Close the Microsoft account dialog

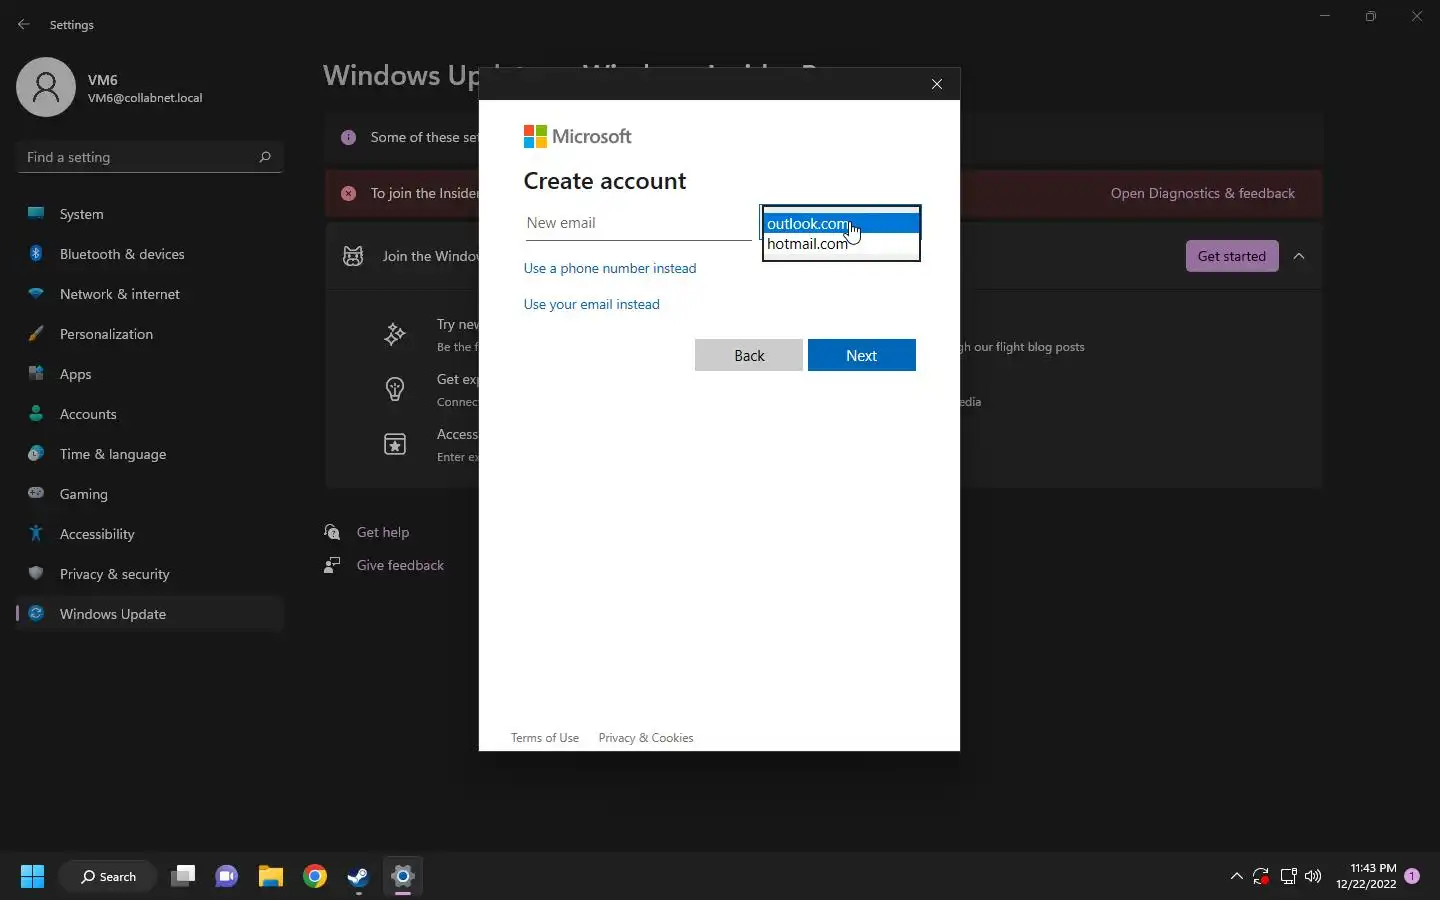click(937, 84)
